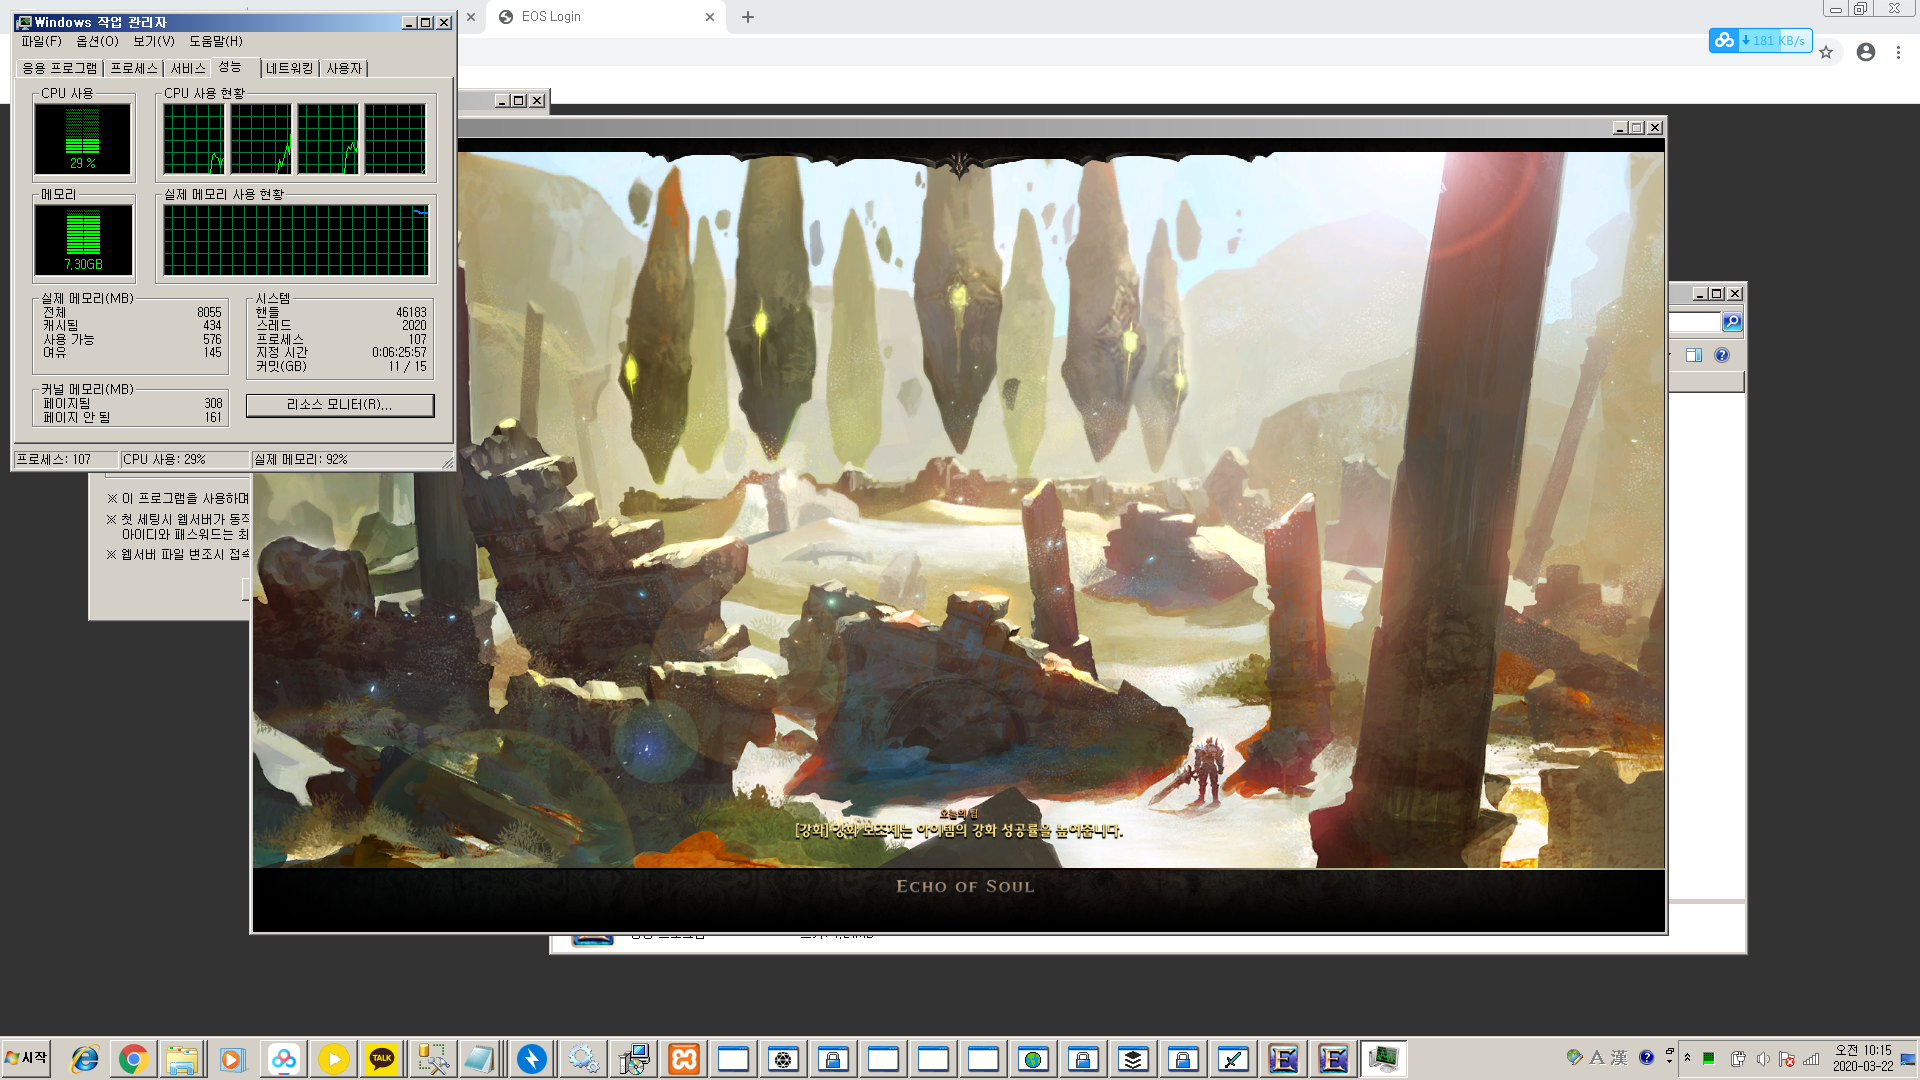Open the volume speaker tray icon

click(1762, 1059)
